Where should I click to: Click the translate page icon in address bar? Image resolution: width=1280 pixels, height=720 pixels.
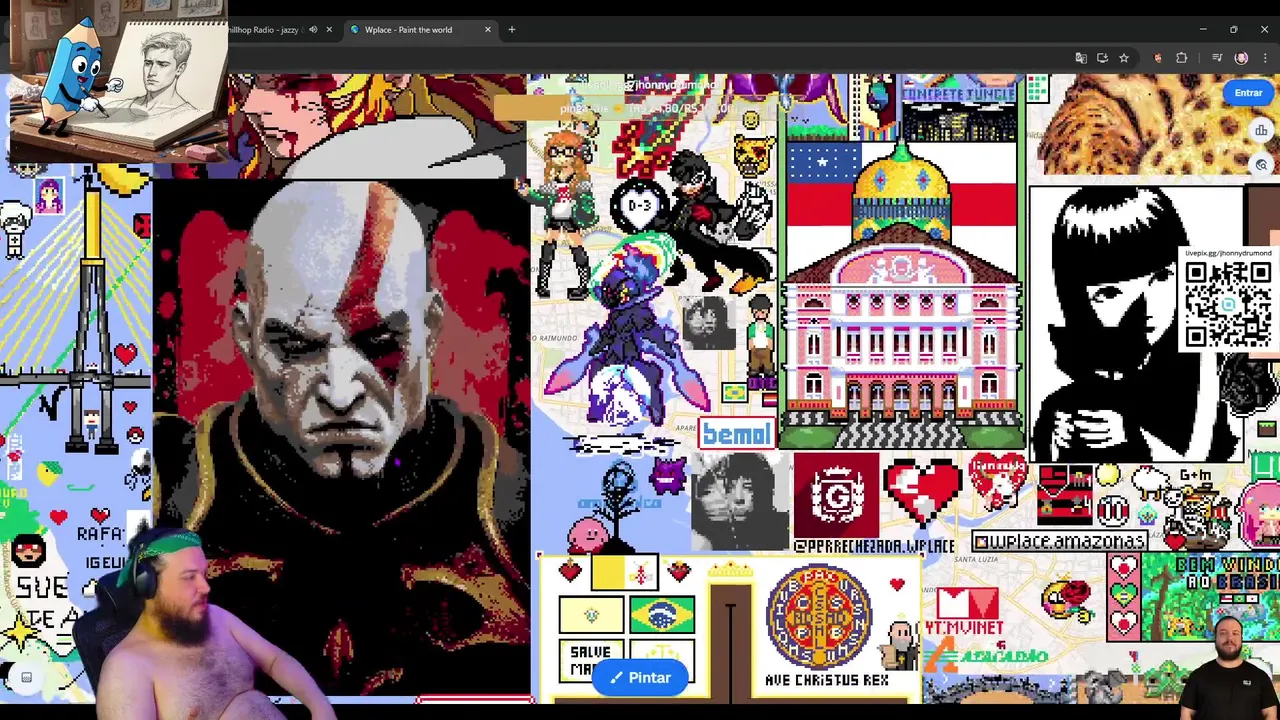coord(1081,58)
